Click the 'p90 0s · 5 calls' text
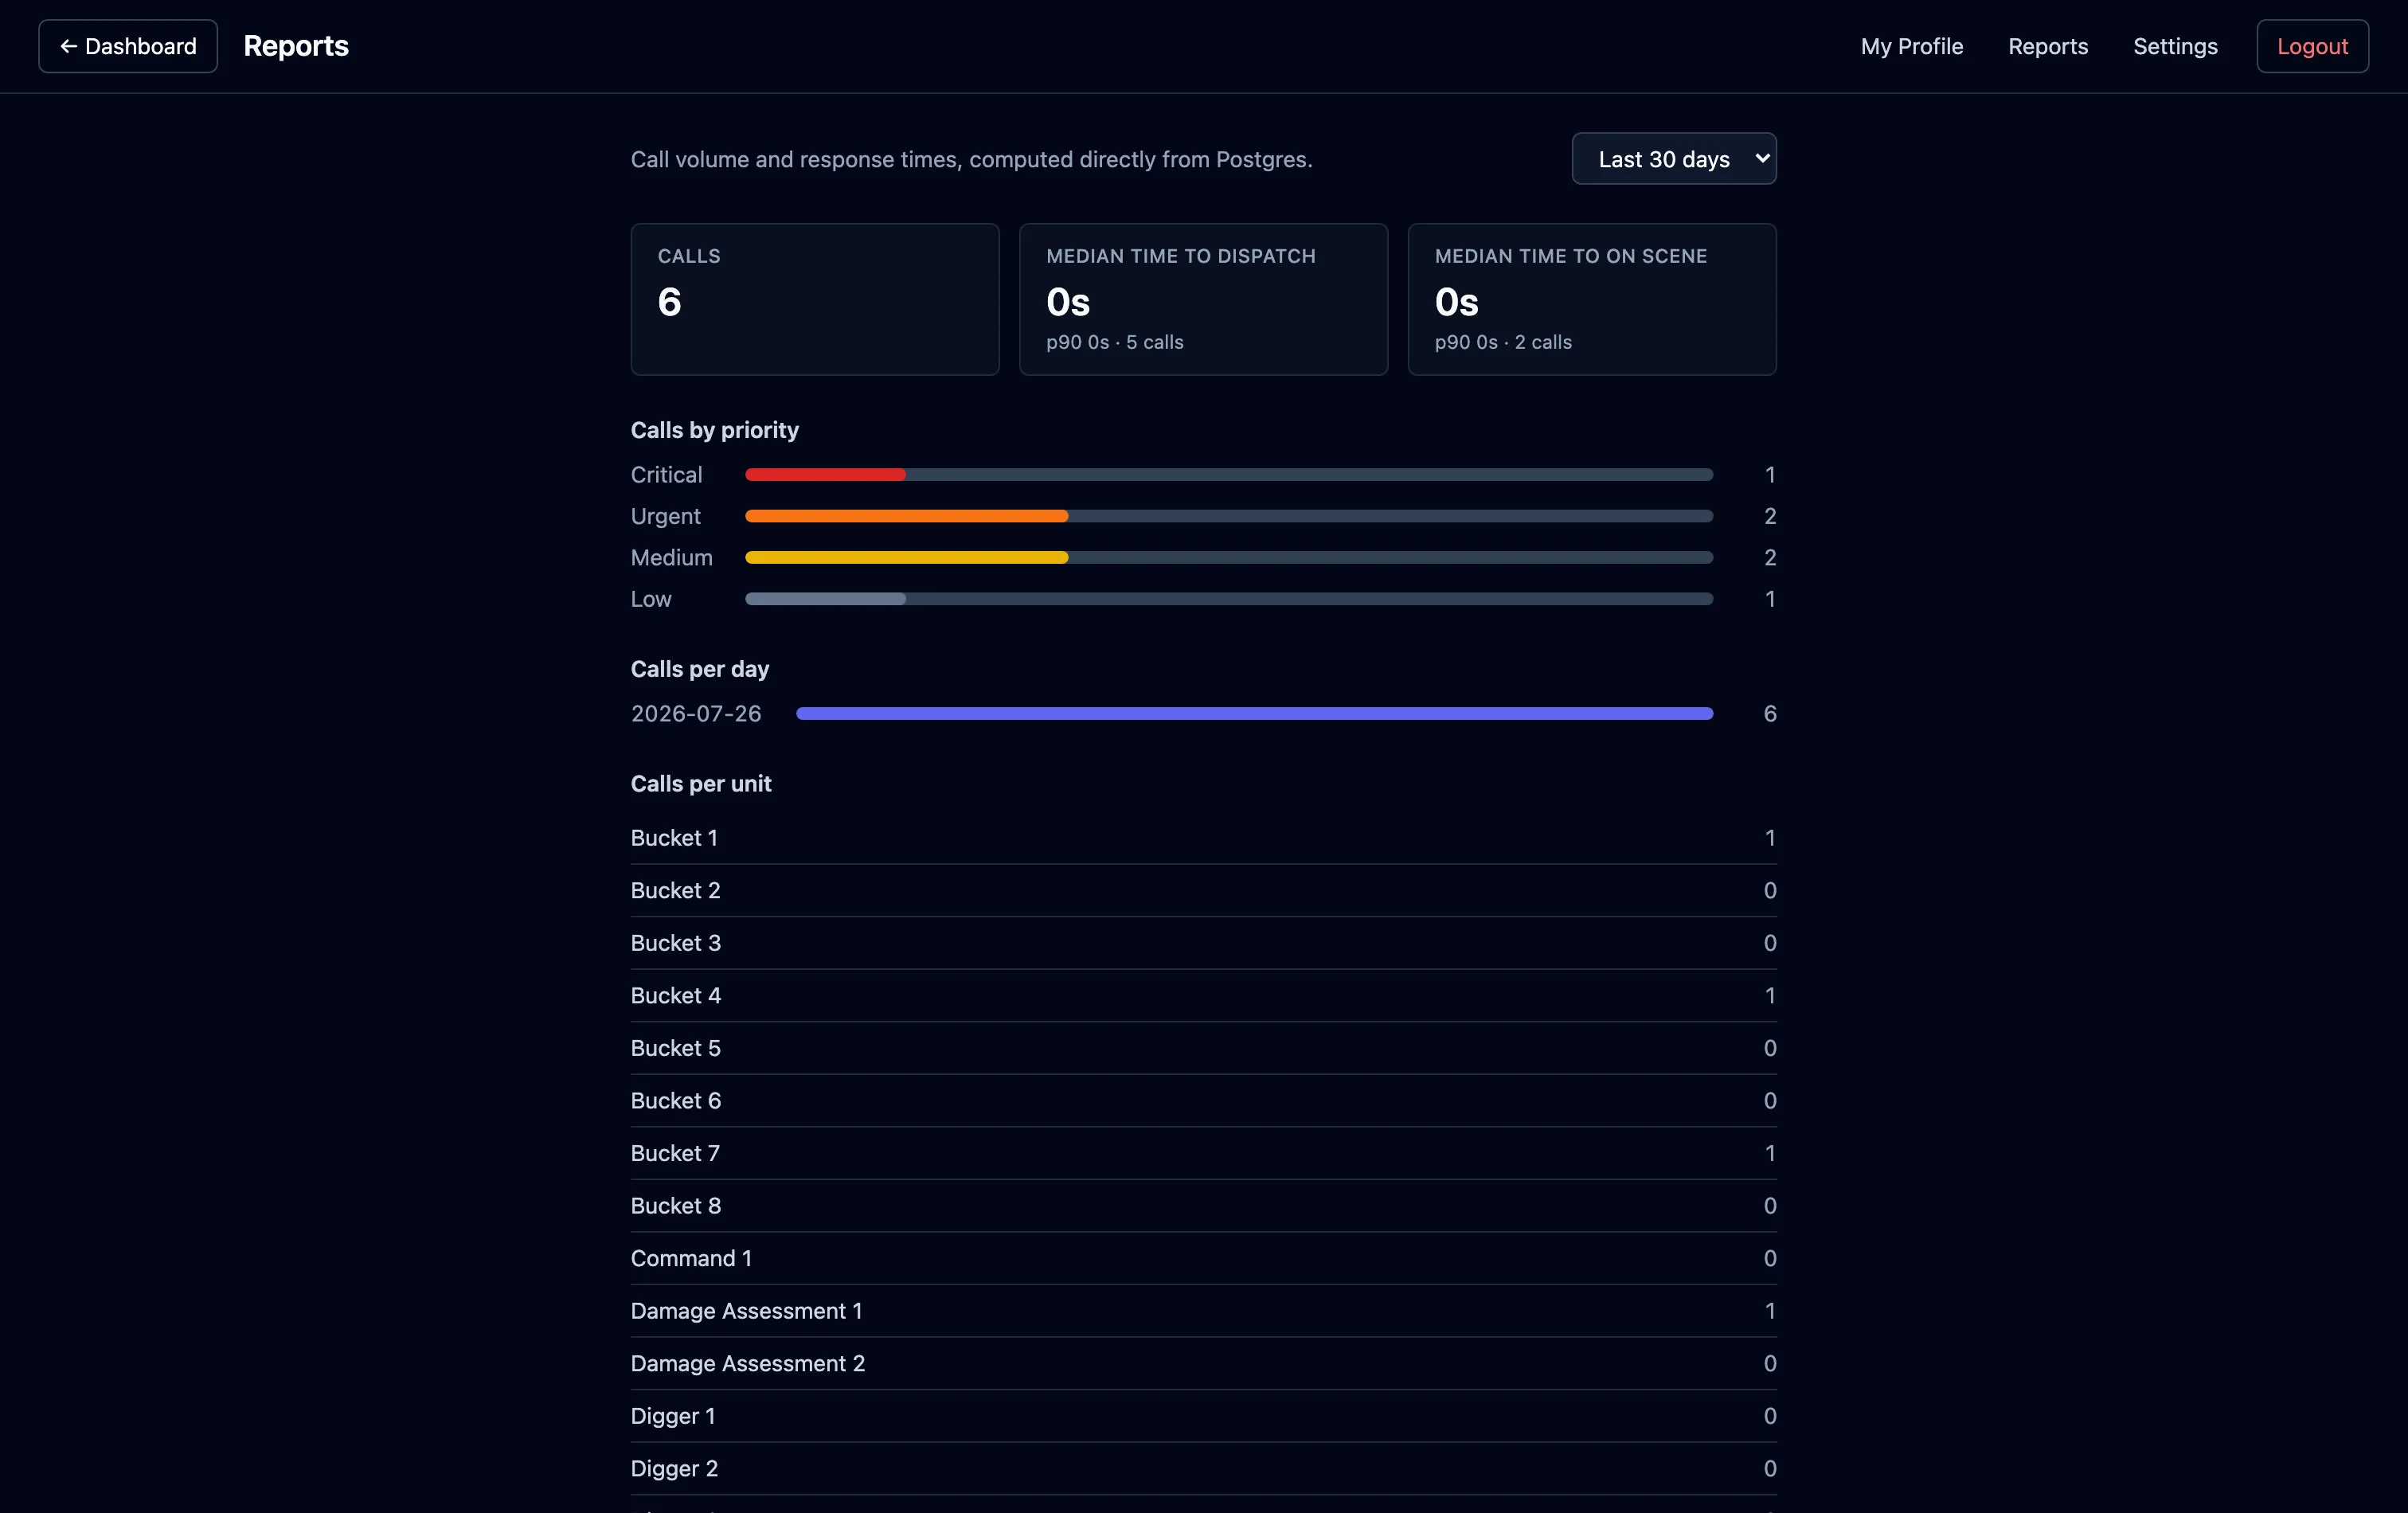 coord(1114,342)
